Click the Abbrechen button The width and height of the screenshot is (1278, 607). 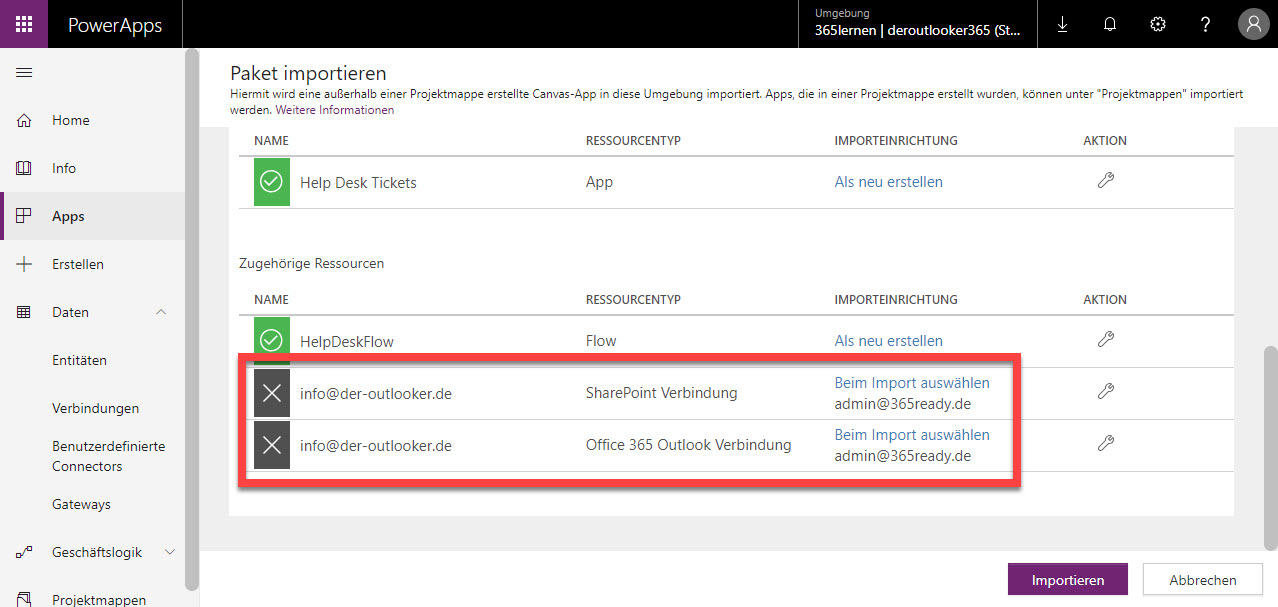pos(1202,580)
